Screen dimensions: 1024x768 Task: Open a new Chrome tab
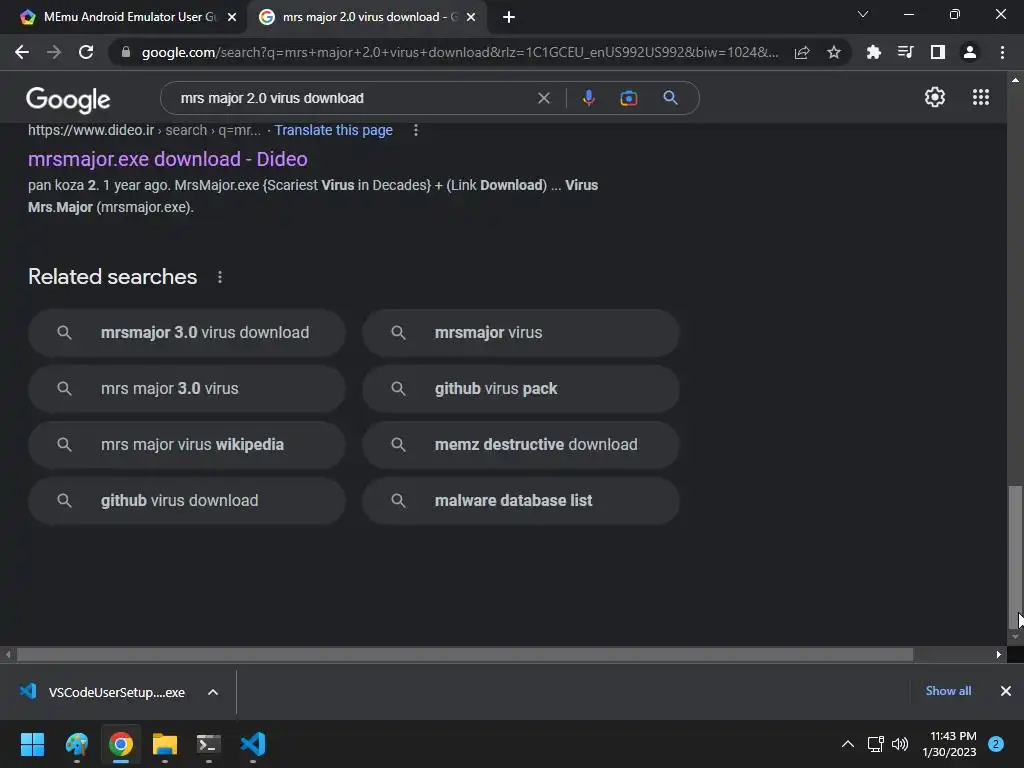pyautogui.click(x=509, y=17)
